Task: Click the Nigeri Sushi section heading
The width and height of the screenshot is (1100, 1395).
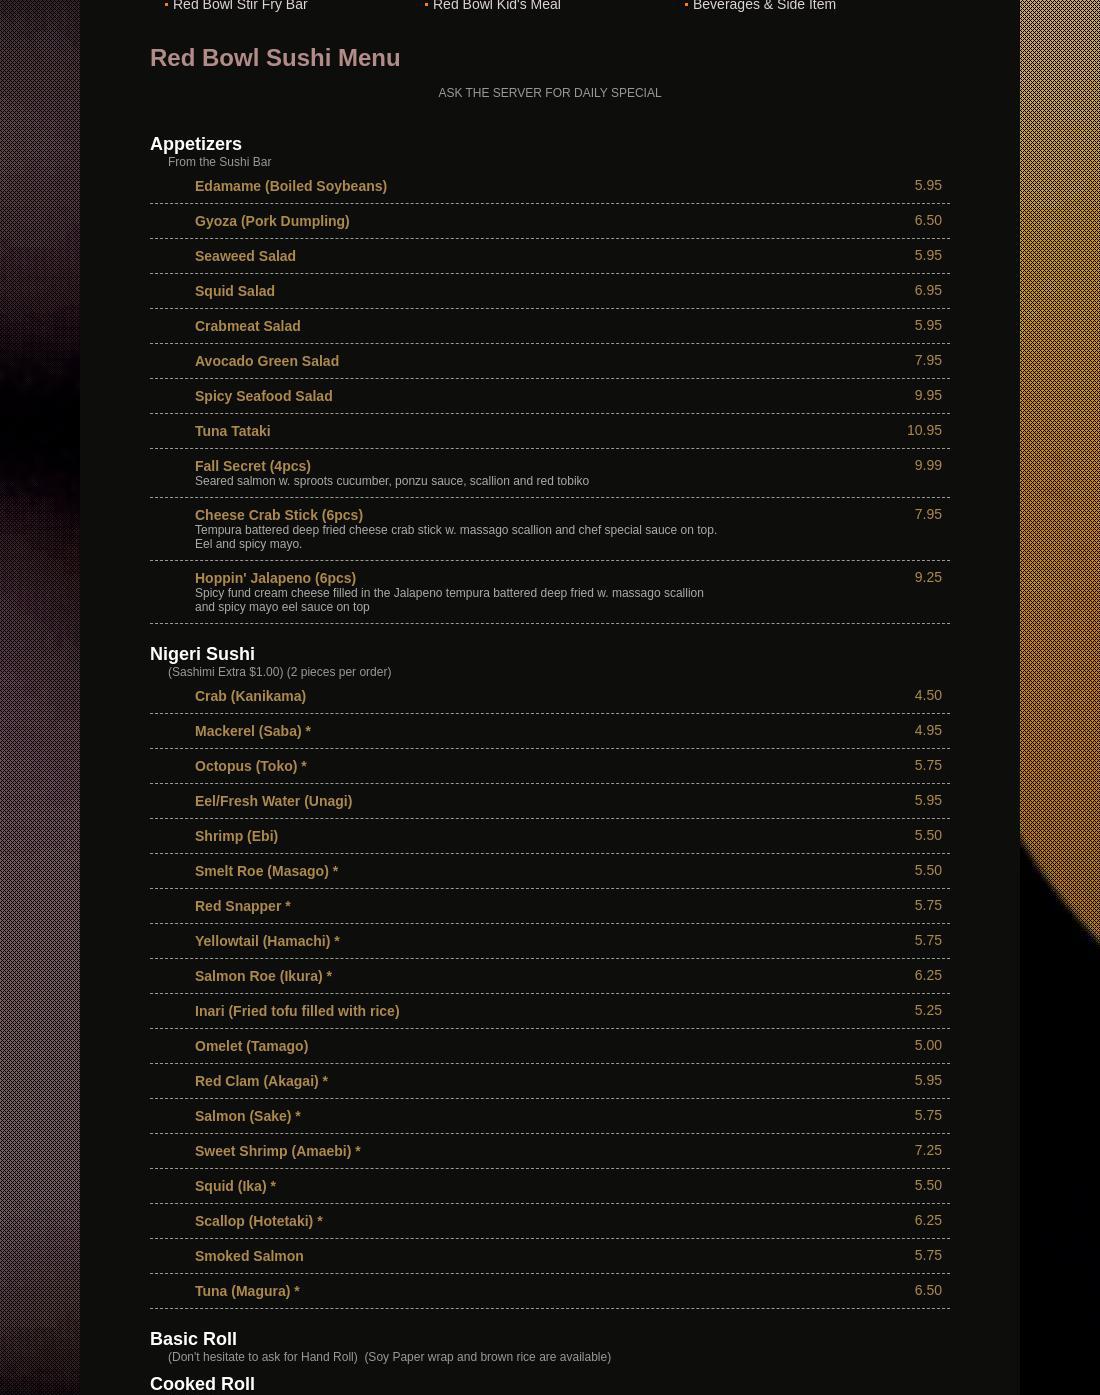Action: point(202,654)
